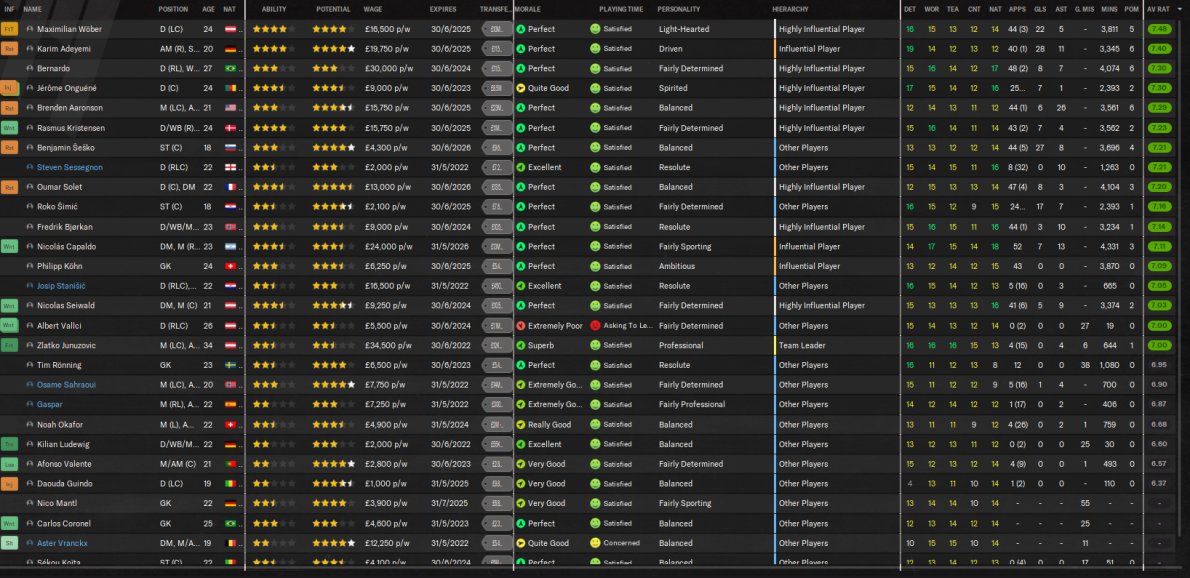Sort by the HIERARCHY column header
This screenshot has width=1190, height=578.
[x=790, y=9]
